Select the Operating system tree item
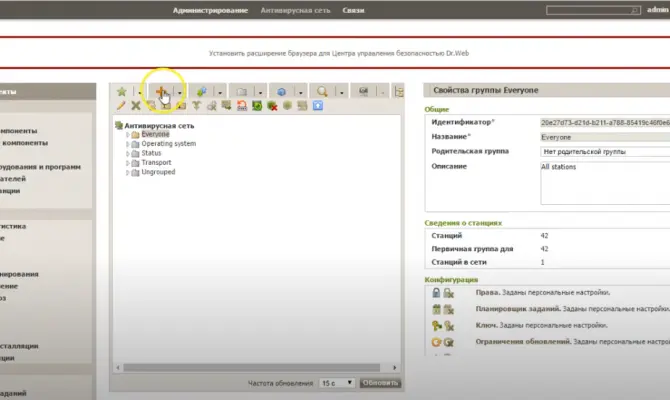The height and width of the screenshot is (400, 670). point(168,144)
